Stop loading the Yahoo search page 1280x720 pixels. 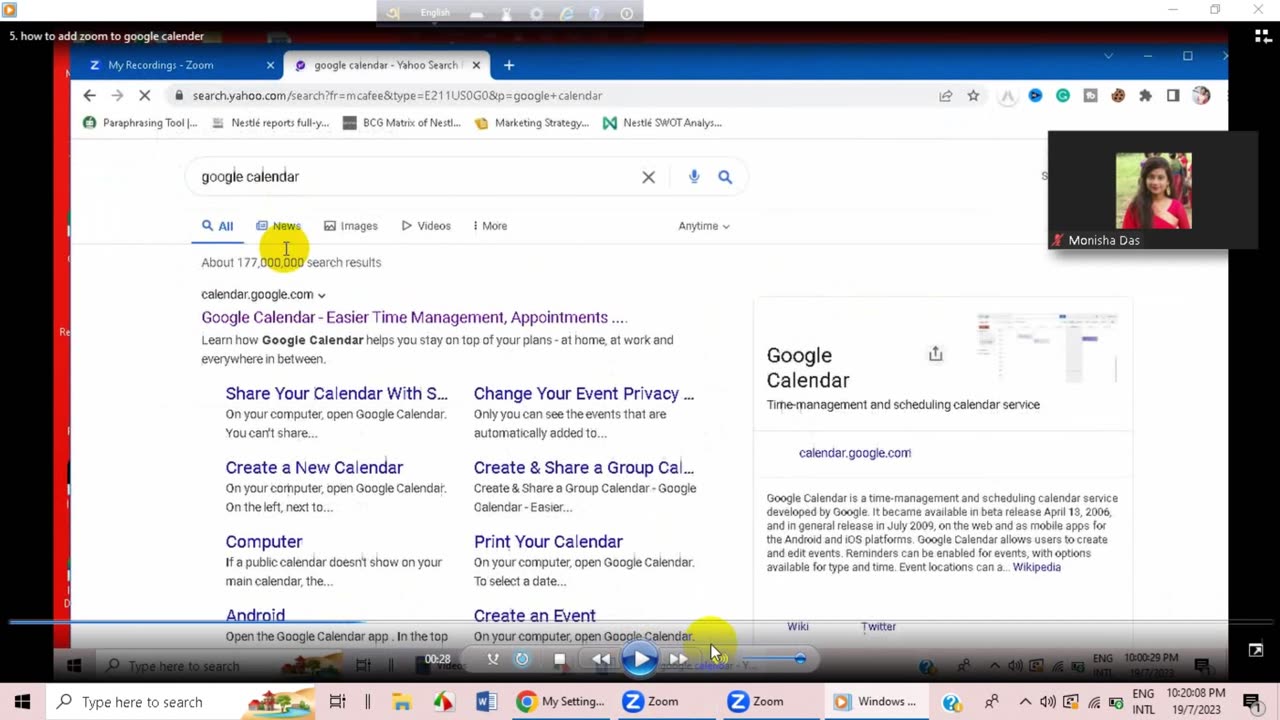click(x=145, y=95)
